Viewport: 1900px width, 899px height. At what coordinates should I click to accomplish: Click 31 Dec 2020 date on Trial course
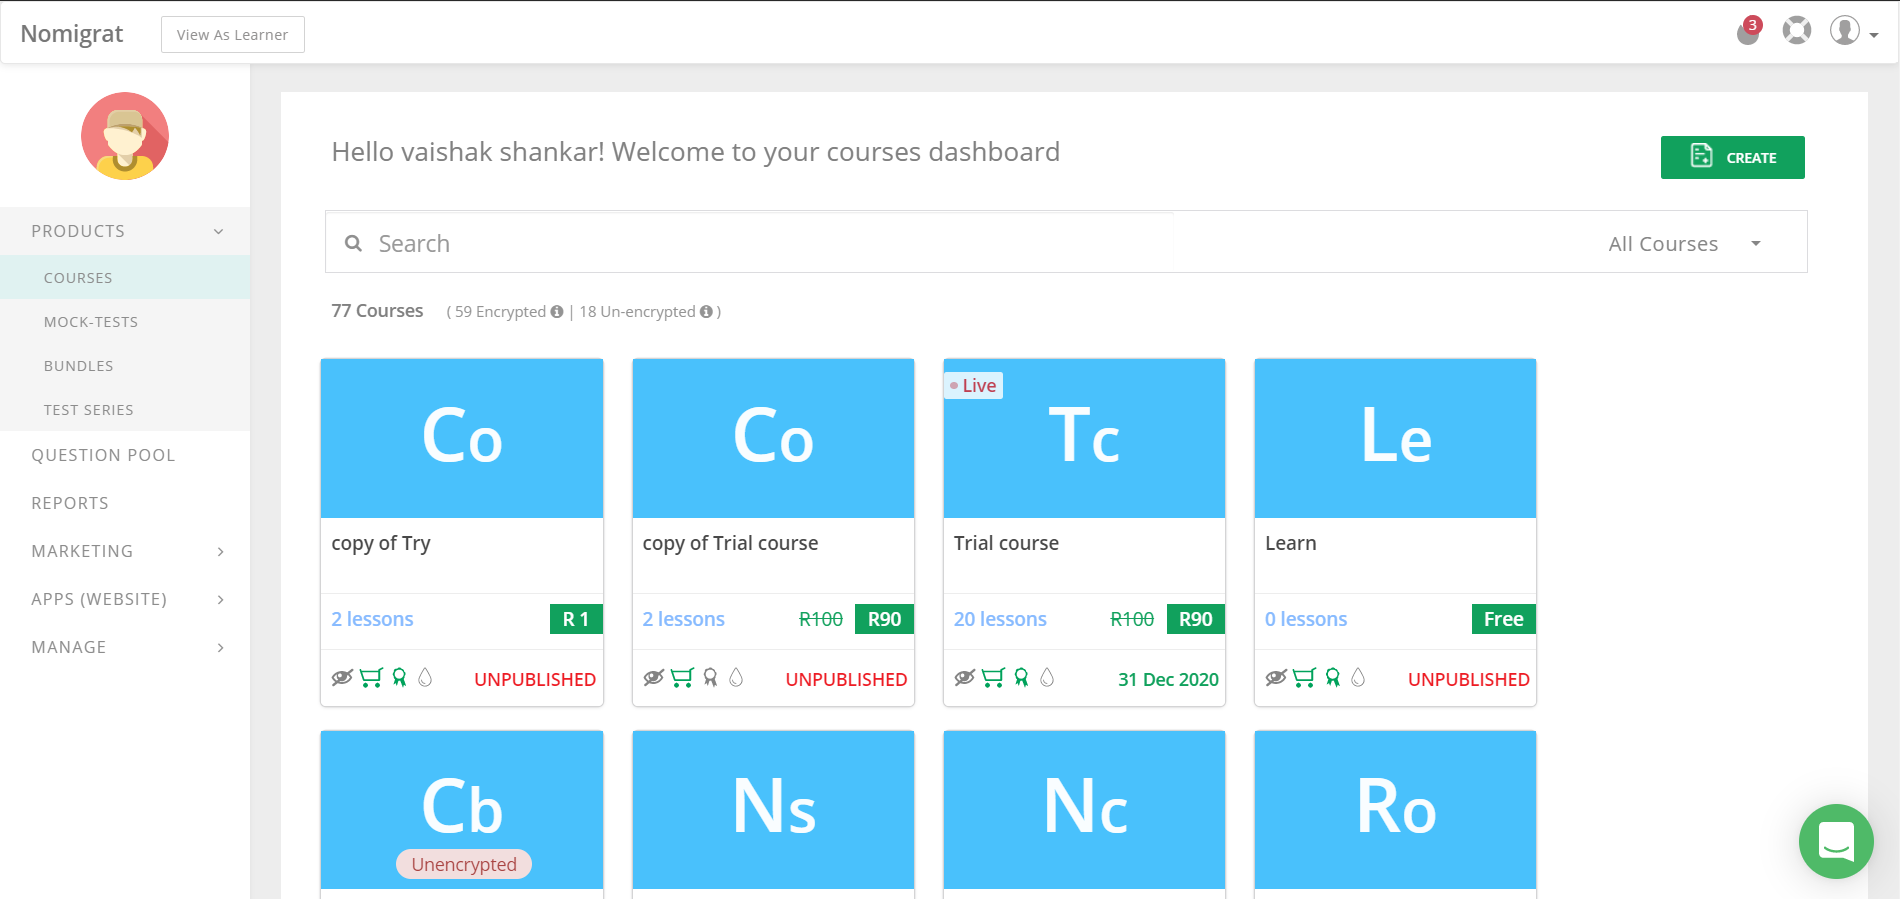pos(1168,679)
